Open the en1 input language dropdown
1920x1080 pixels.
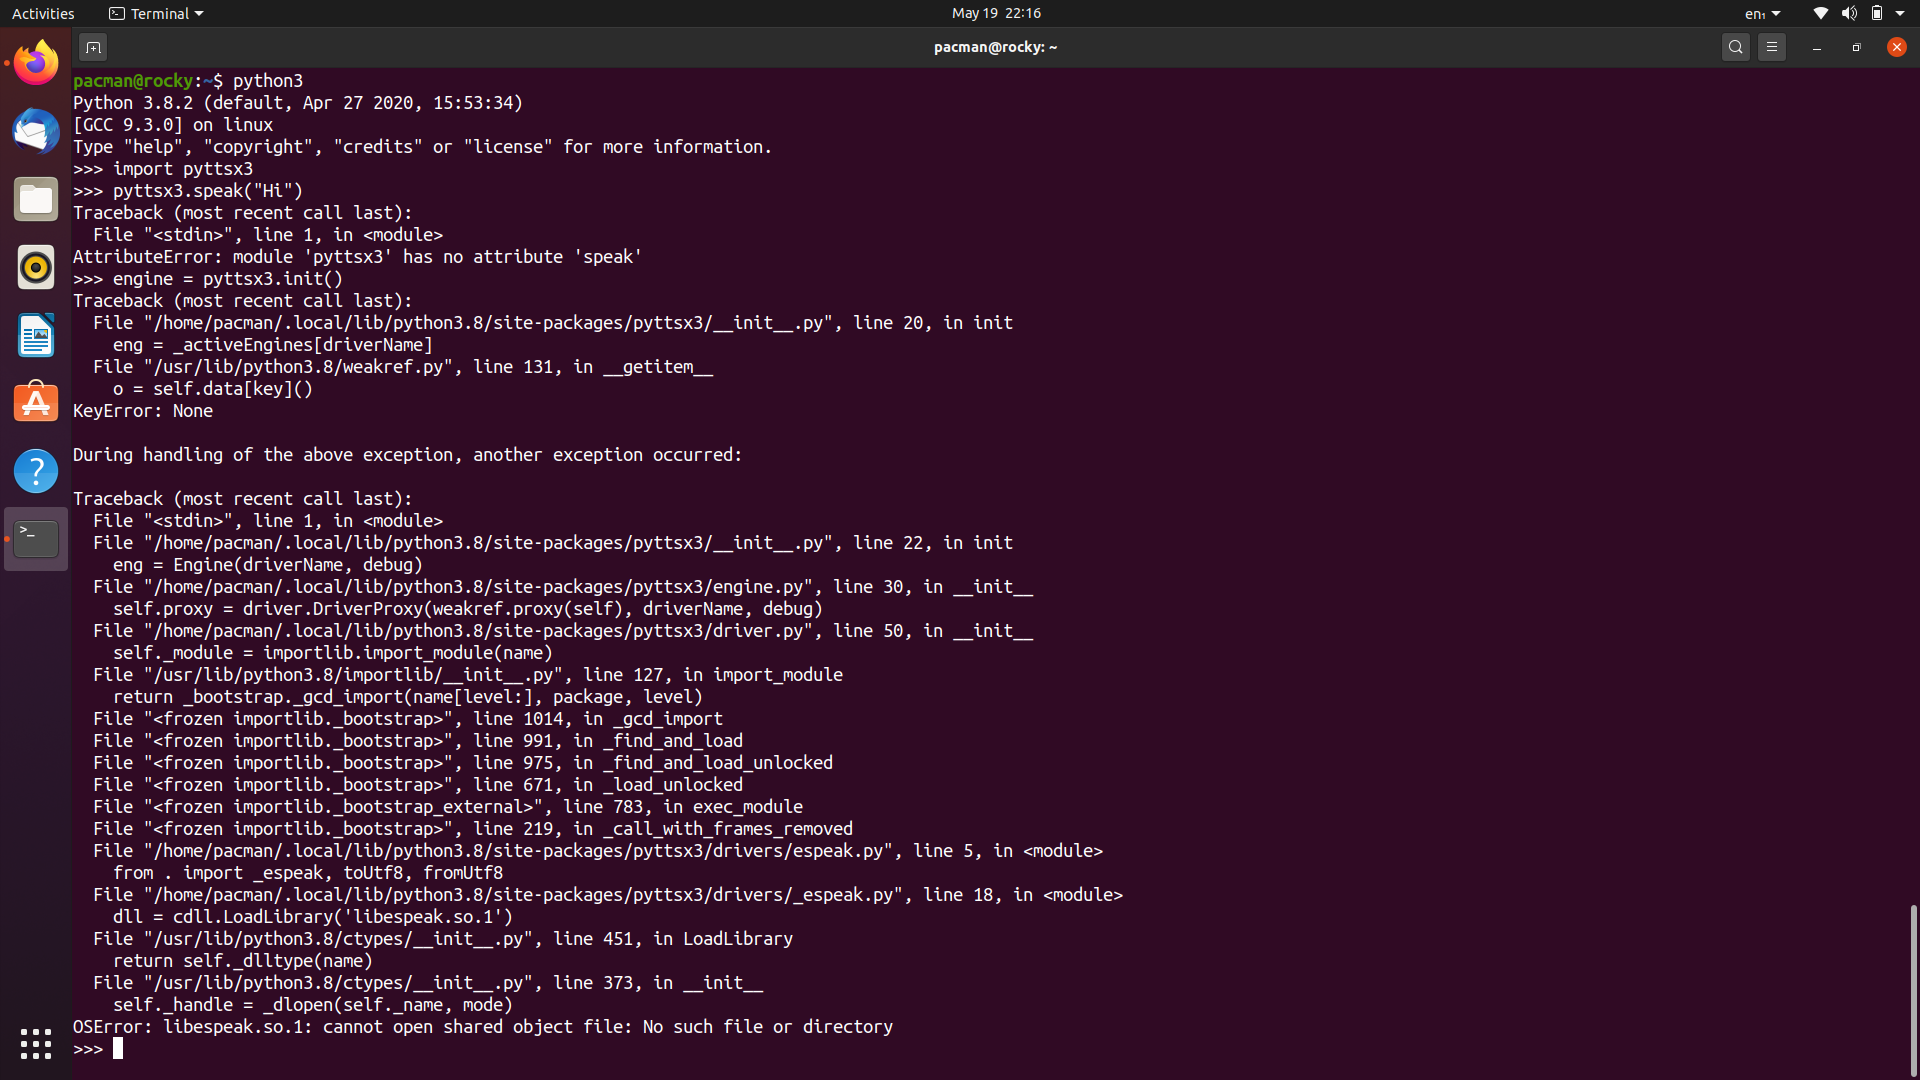pos(1762,13)
